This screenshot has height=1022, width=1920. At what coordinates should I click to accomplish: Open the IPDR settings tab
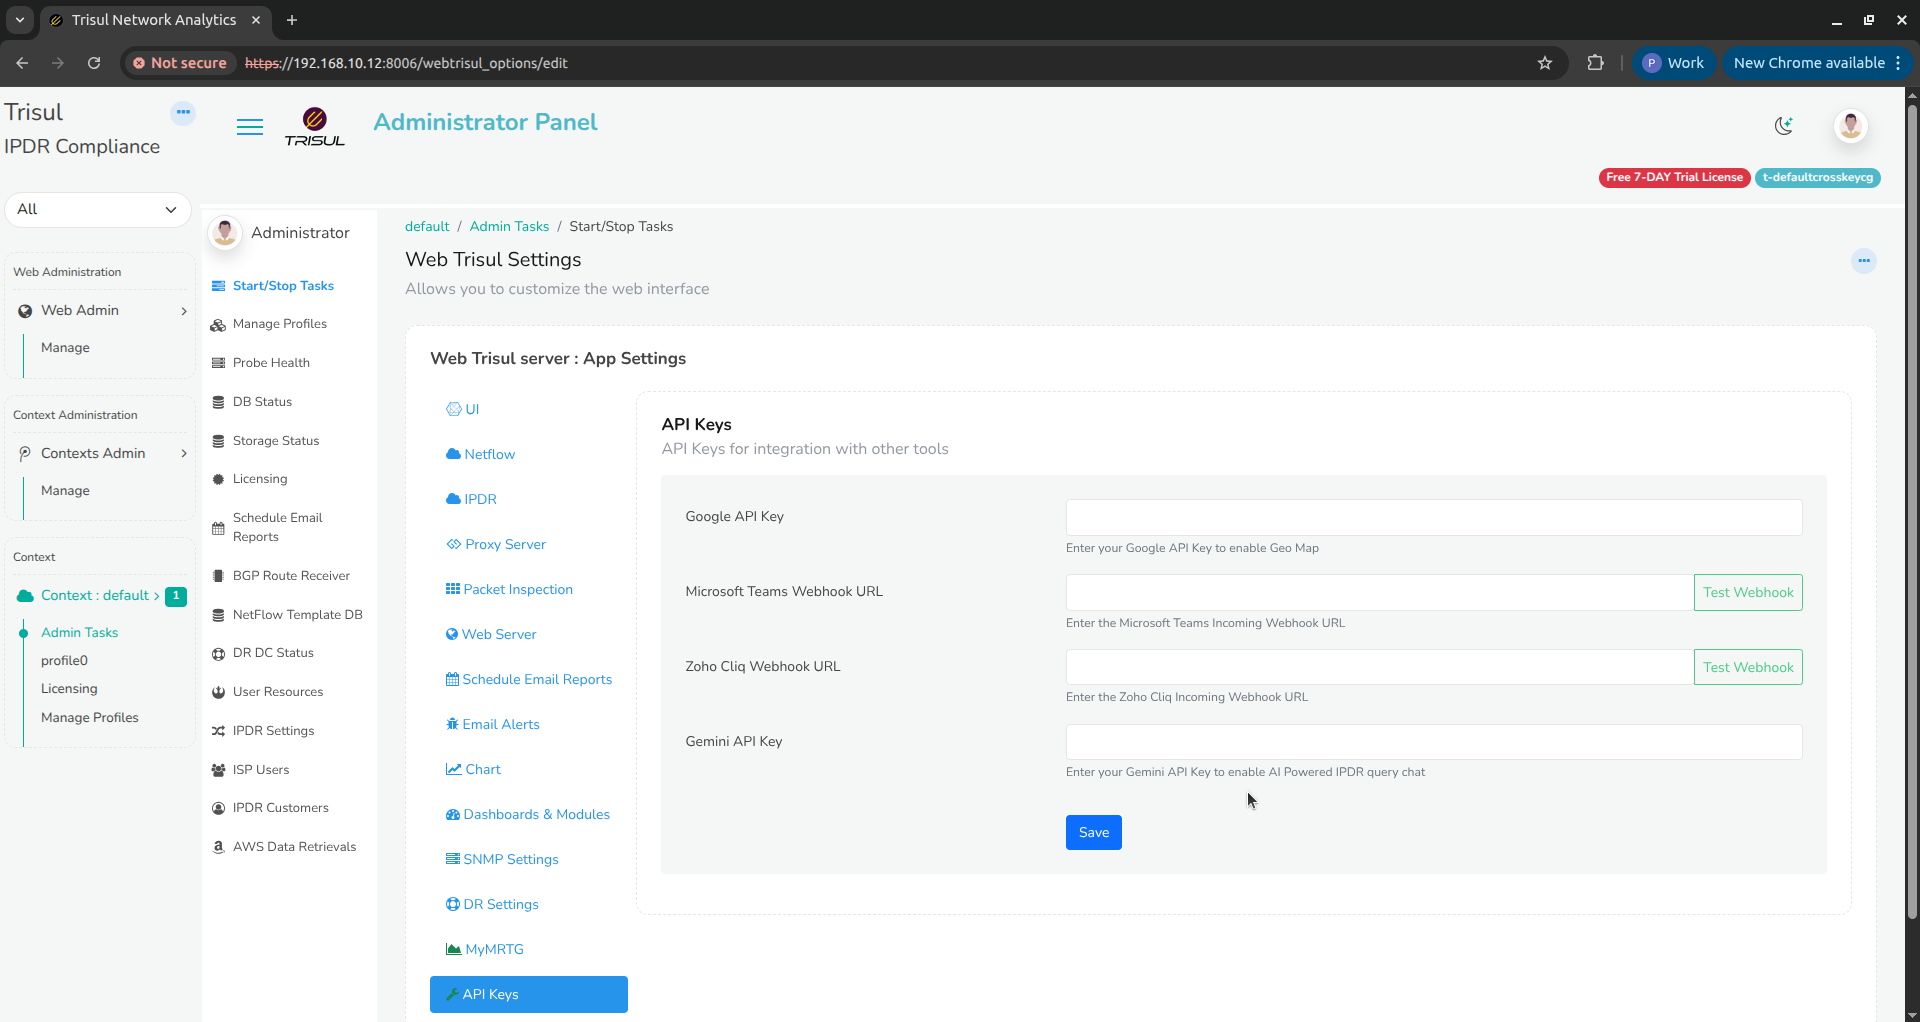(x=471, y=499)
